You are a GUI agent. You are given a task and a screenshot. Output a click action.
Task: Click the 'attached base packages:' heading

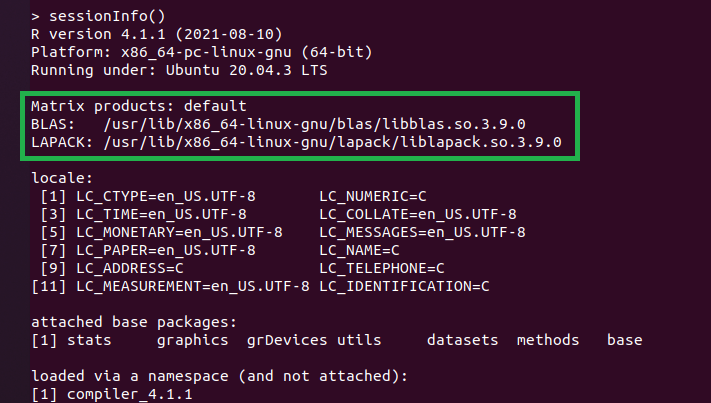pyautogui.click(x=135, y=322)
